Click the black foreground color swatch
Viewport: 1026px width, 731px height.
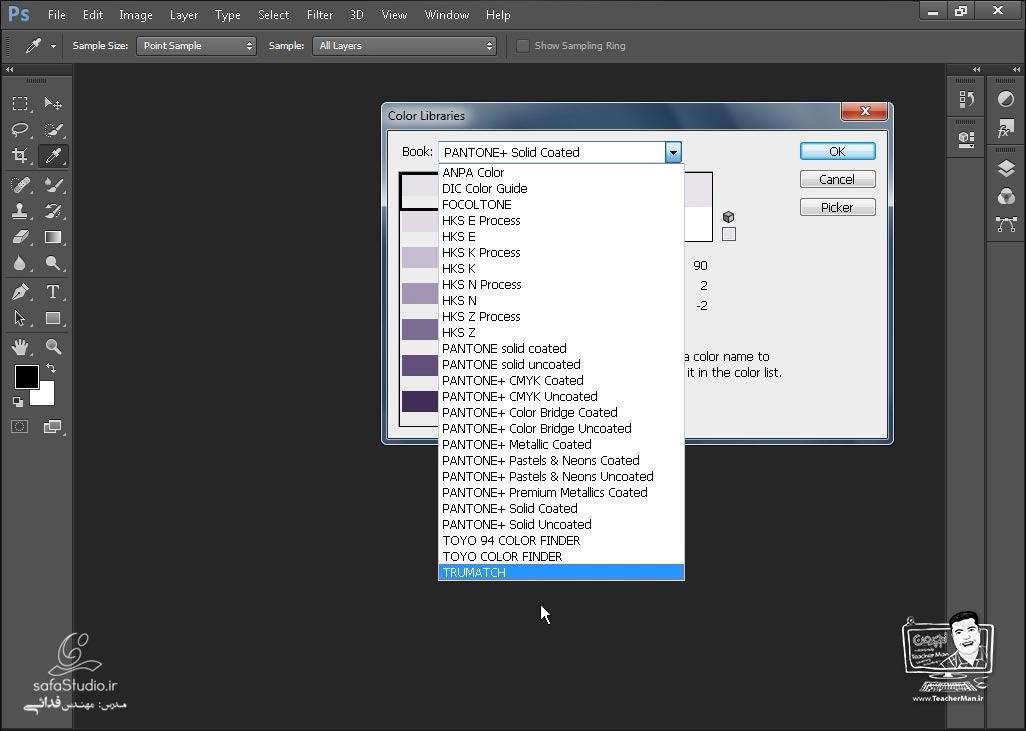coord(26,376)
